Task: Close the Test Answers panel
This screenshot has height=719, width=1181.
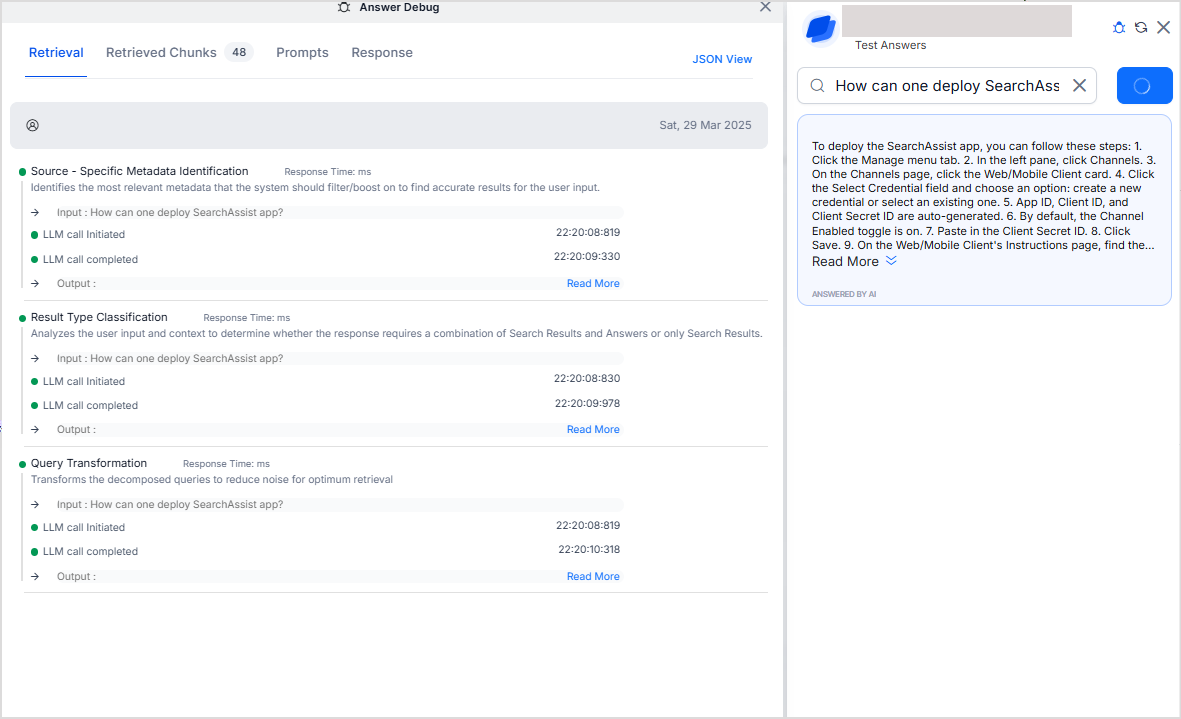Action: pyautogui.click(x=1163, y=28)
